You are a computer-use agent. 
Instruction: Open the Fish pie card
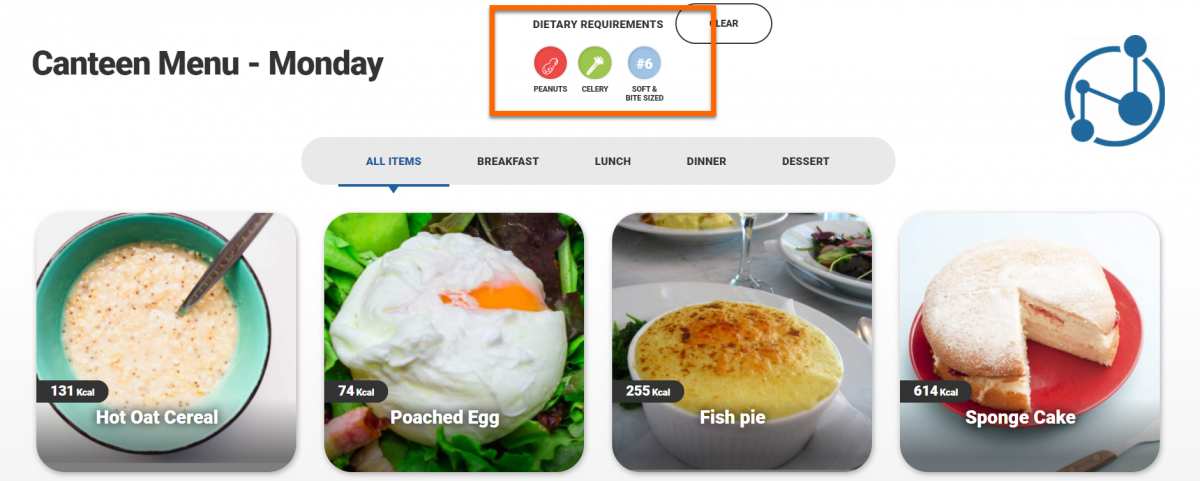tap(742, 342)
